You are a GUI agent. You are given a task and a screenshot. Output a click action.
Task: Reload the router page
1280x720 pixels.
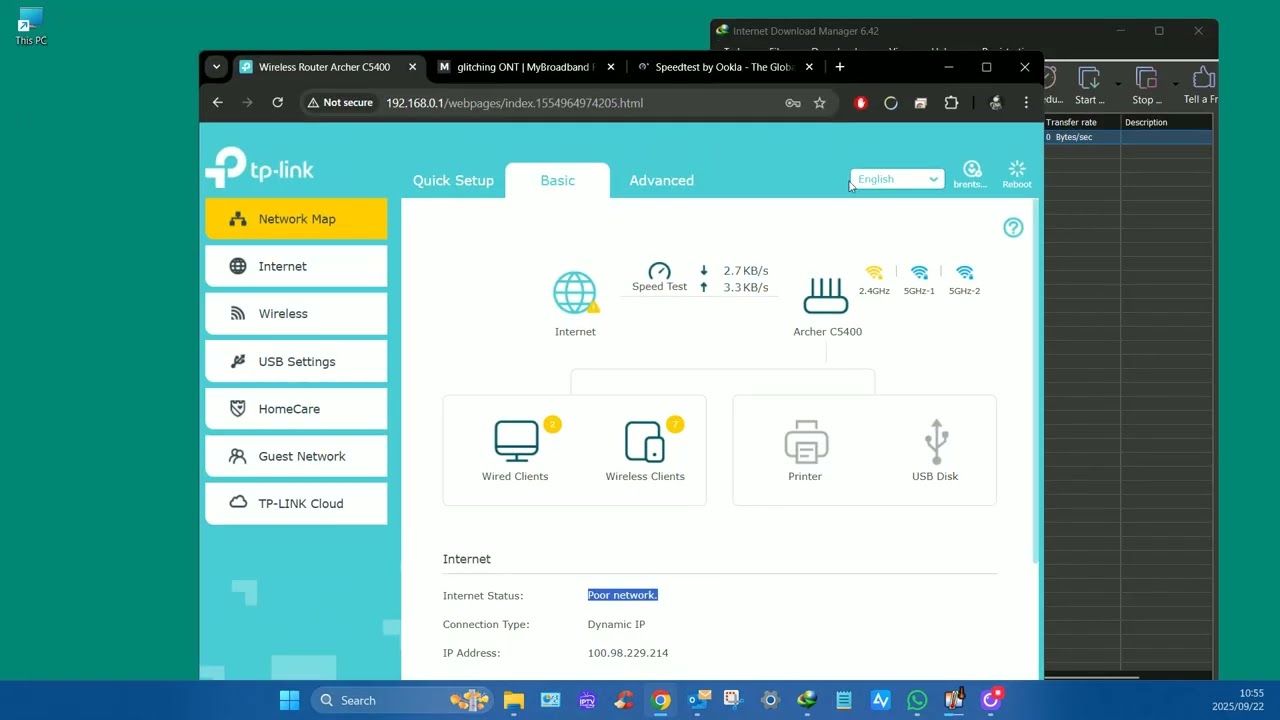click(x=278, y=102)
